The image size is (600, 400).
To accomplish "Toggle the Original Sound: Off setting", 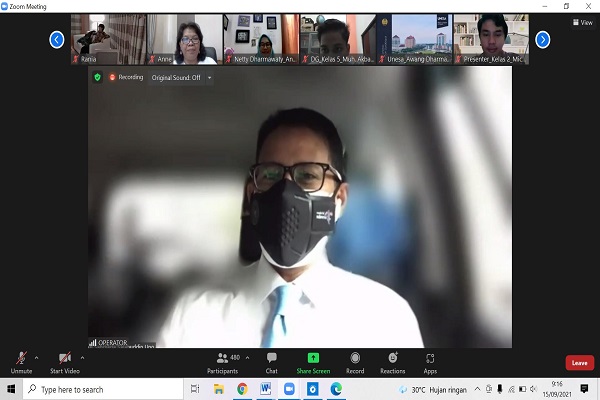I will [x=174, y=77].
